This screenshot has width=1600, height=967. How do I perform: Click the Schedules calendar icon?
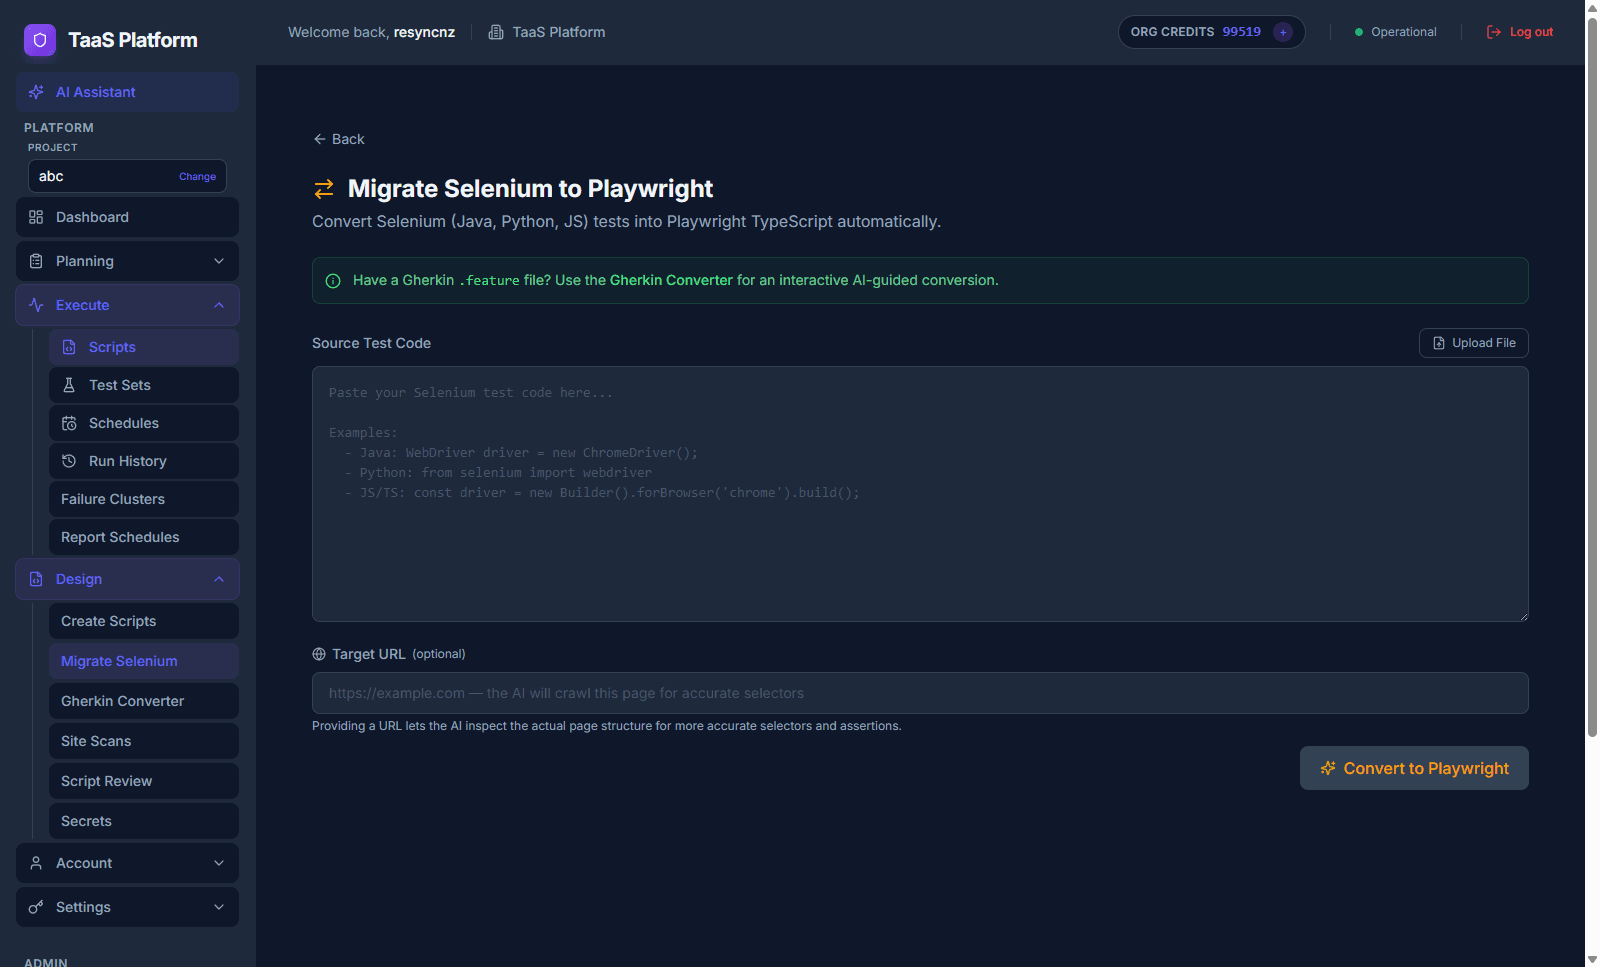[x=68, y=423]
